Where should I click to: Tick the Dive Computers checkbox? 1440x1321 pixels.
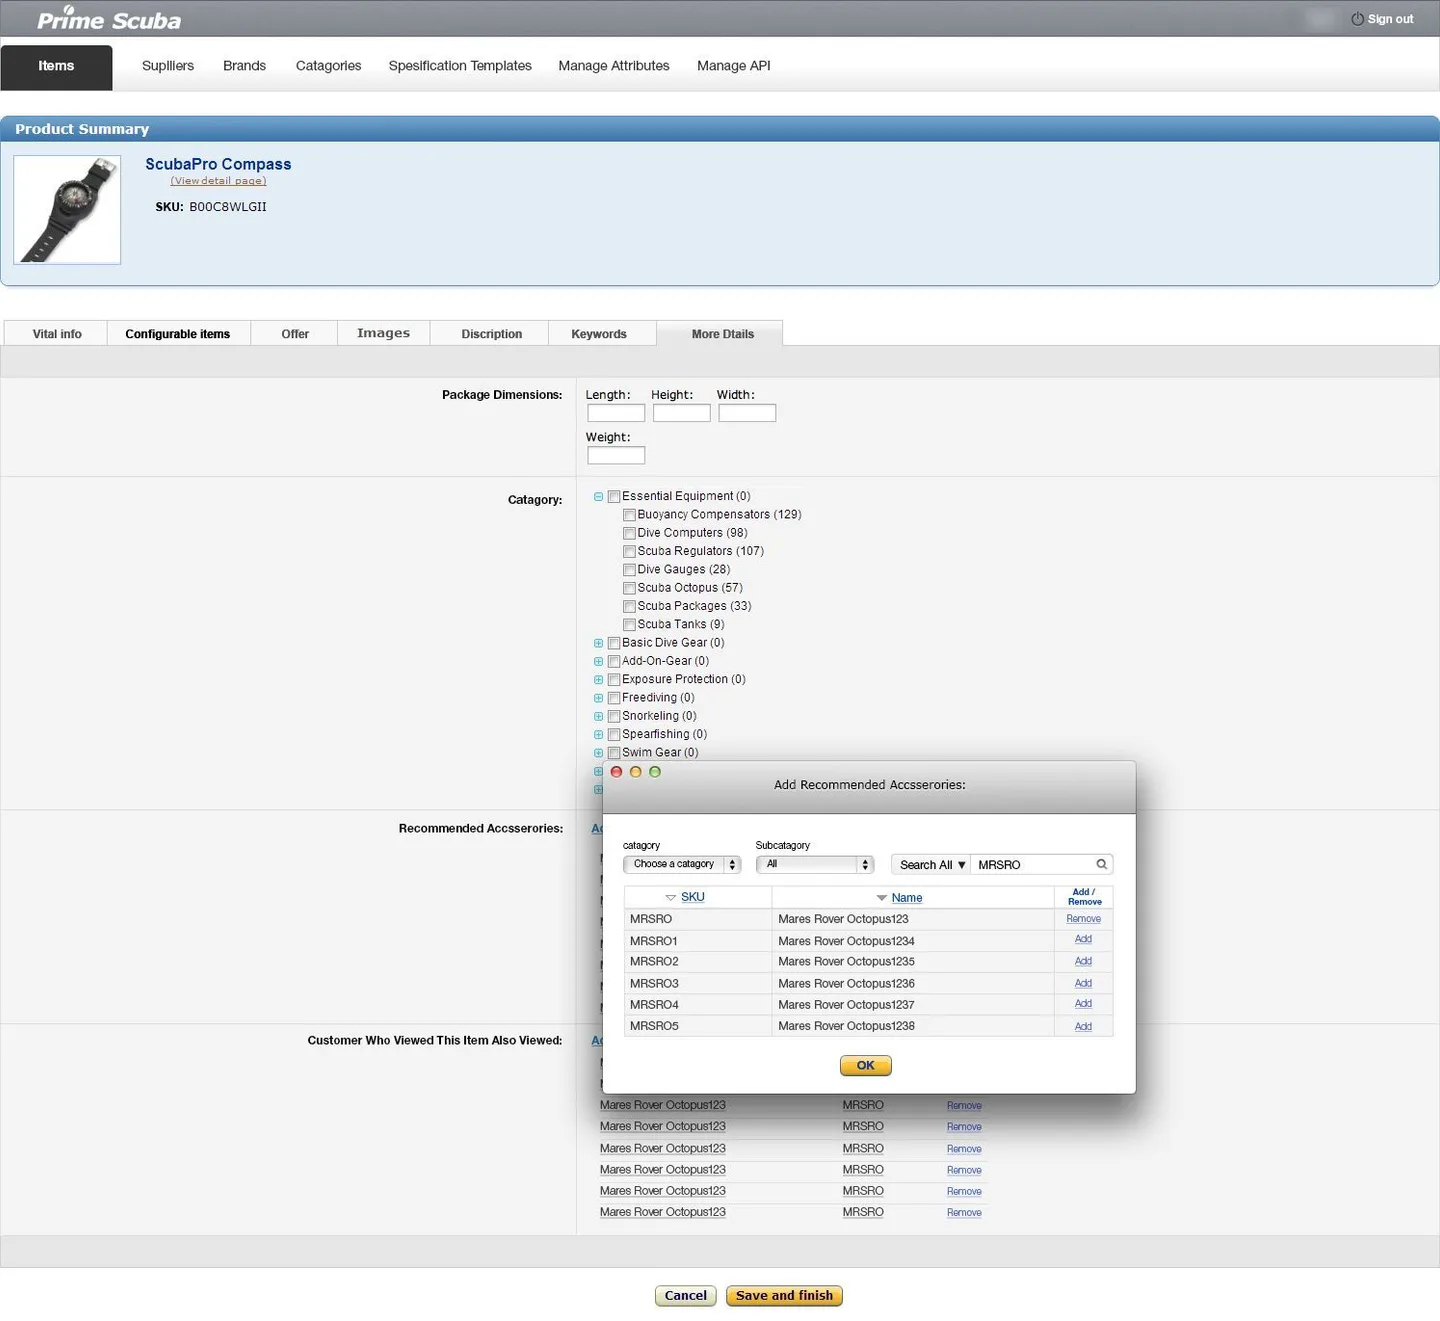629,533
